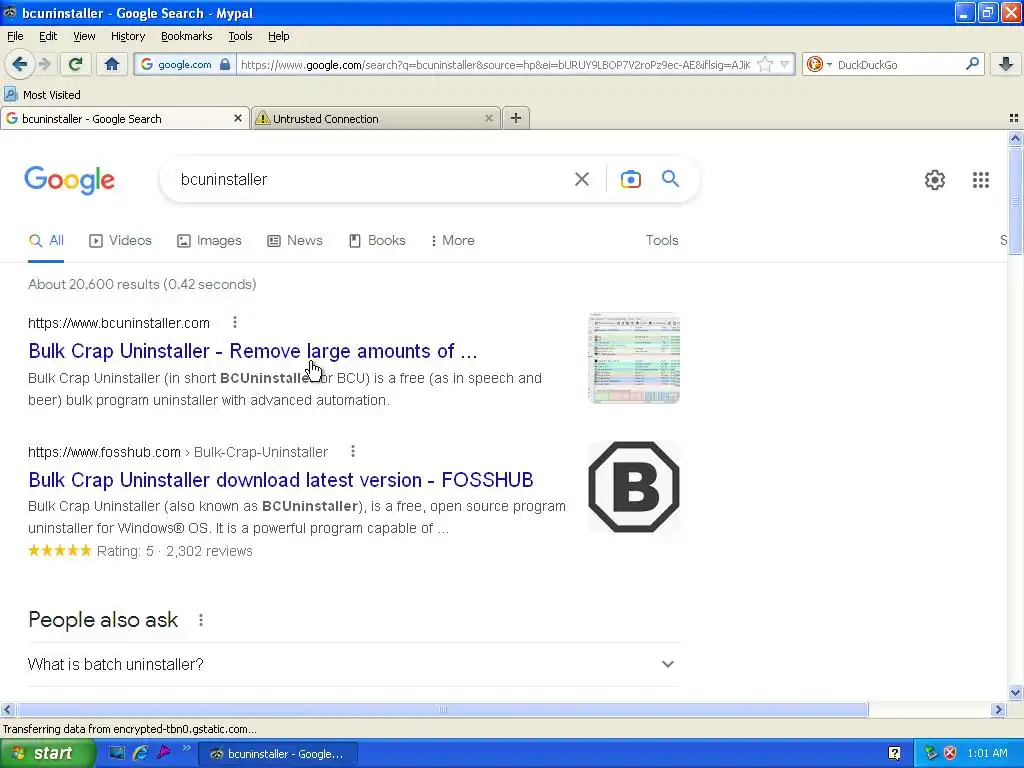The width and height of the screenshot is (1024, 768).
Task: Open the File menu
Action: pos(15,36)
